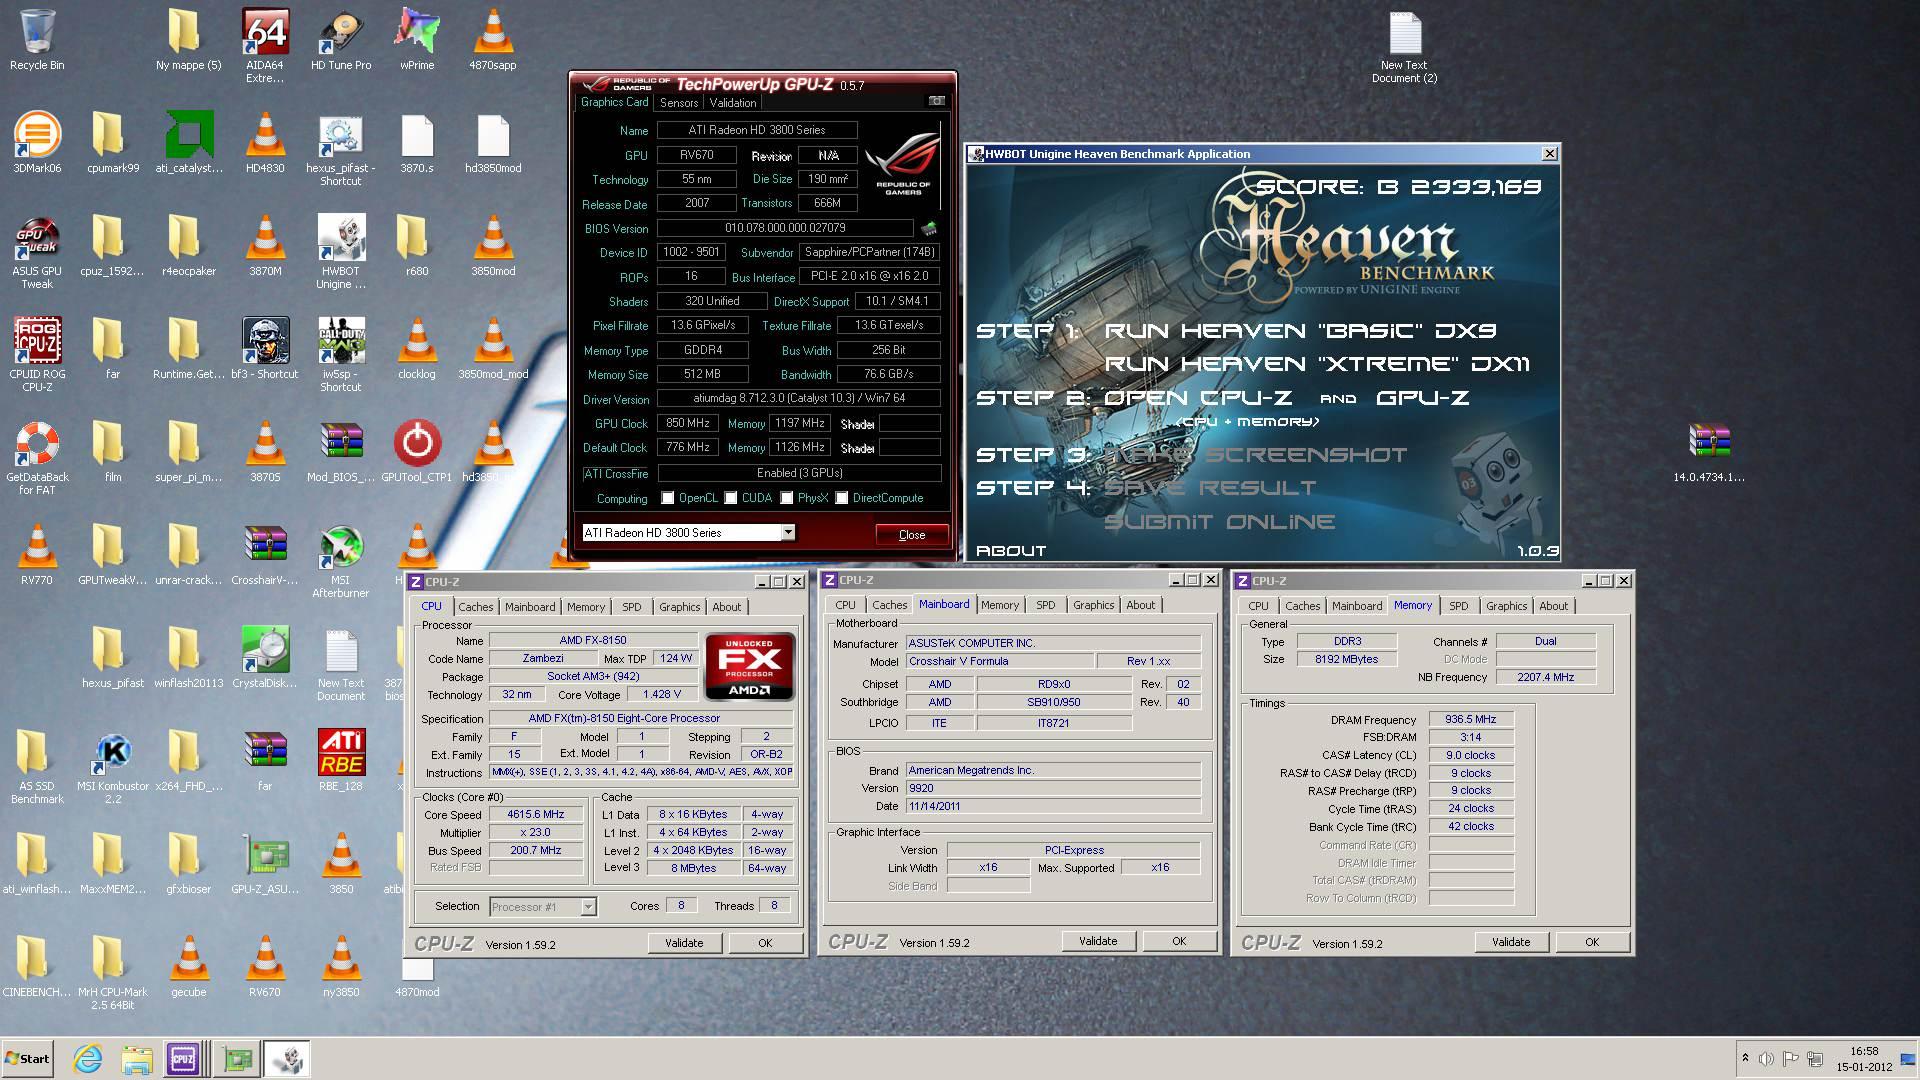1920x1080 pixels.
Task: Open Internet Explorer from taskbar
Action: point(88,1059)
